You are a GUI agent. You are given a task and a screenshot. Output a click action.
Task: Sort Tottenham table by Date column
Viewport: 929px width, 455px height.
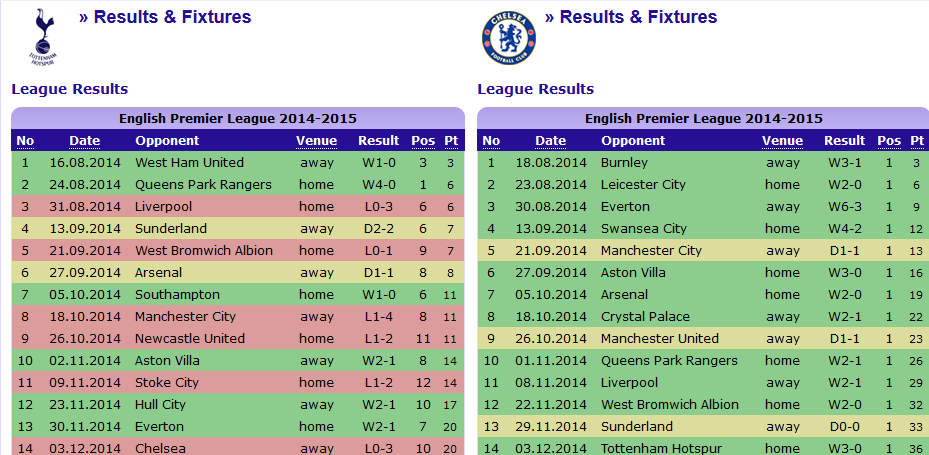click(x=85, y=141)
